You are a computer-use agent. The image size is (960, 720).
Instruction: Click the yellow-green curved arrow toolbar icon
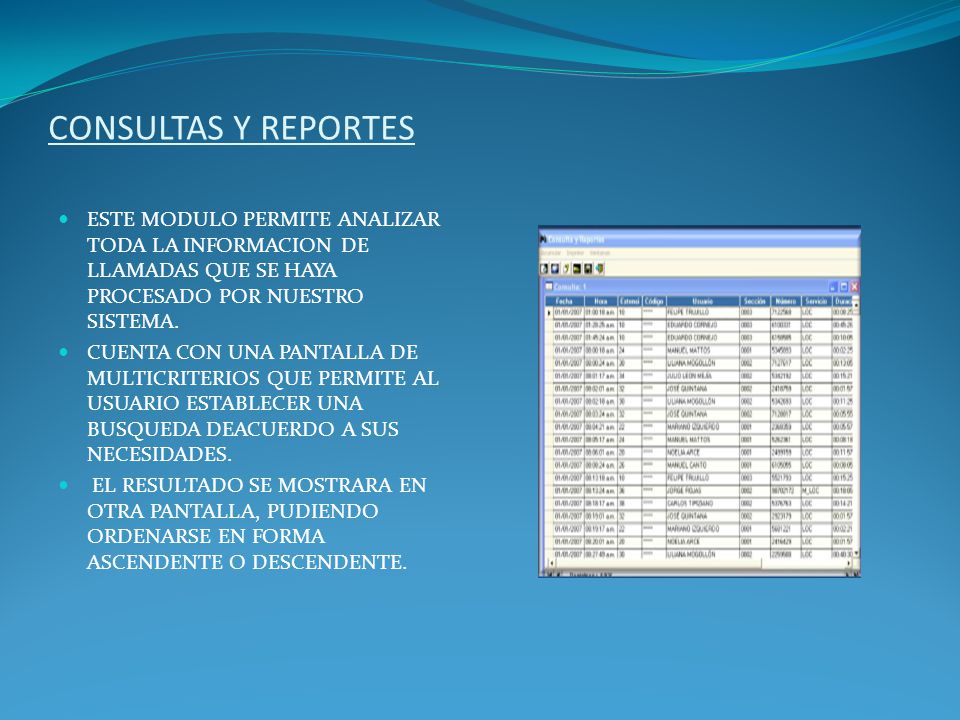pyautogui.click(x=566, y=269)
